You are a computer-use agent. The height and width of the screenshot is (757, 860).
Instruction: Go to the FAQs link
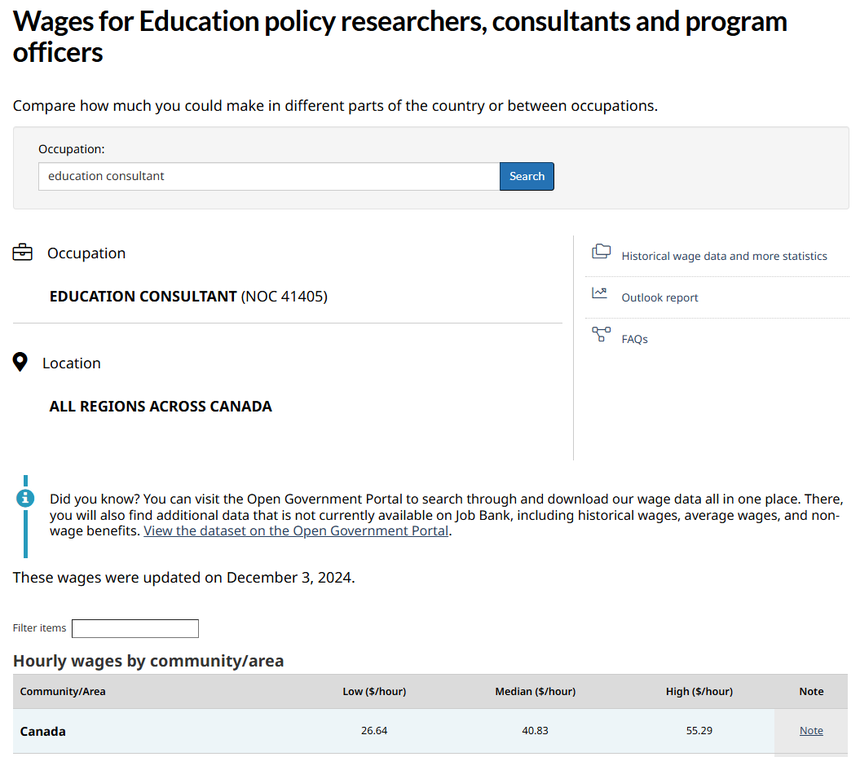click(634, 340)
